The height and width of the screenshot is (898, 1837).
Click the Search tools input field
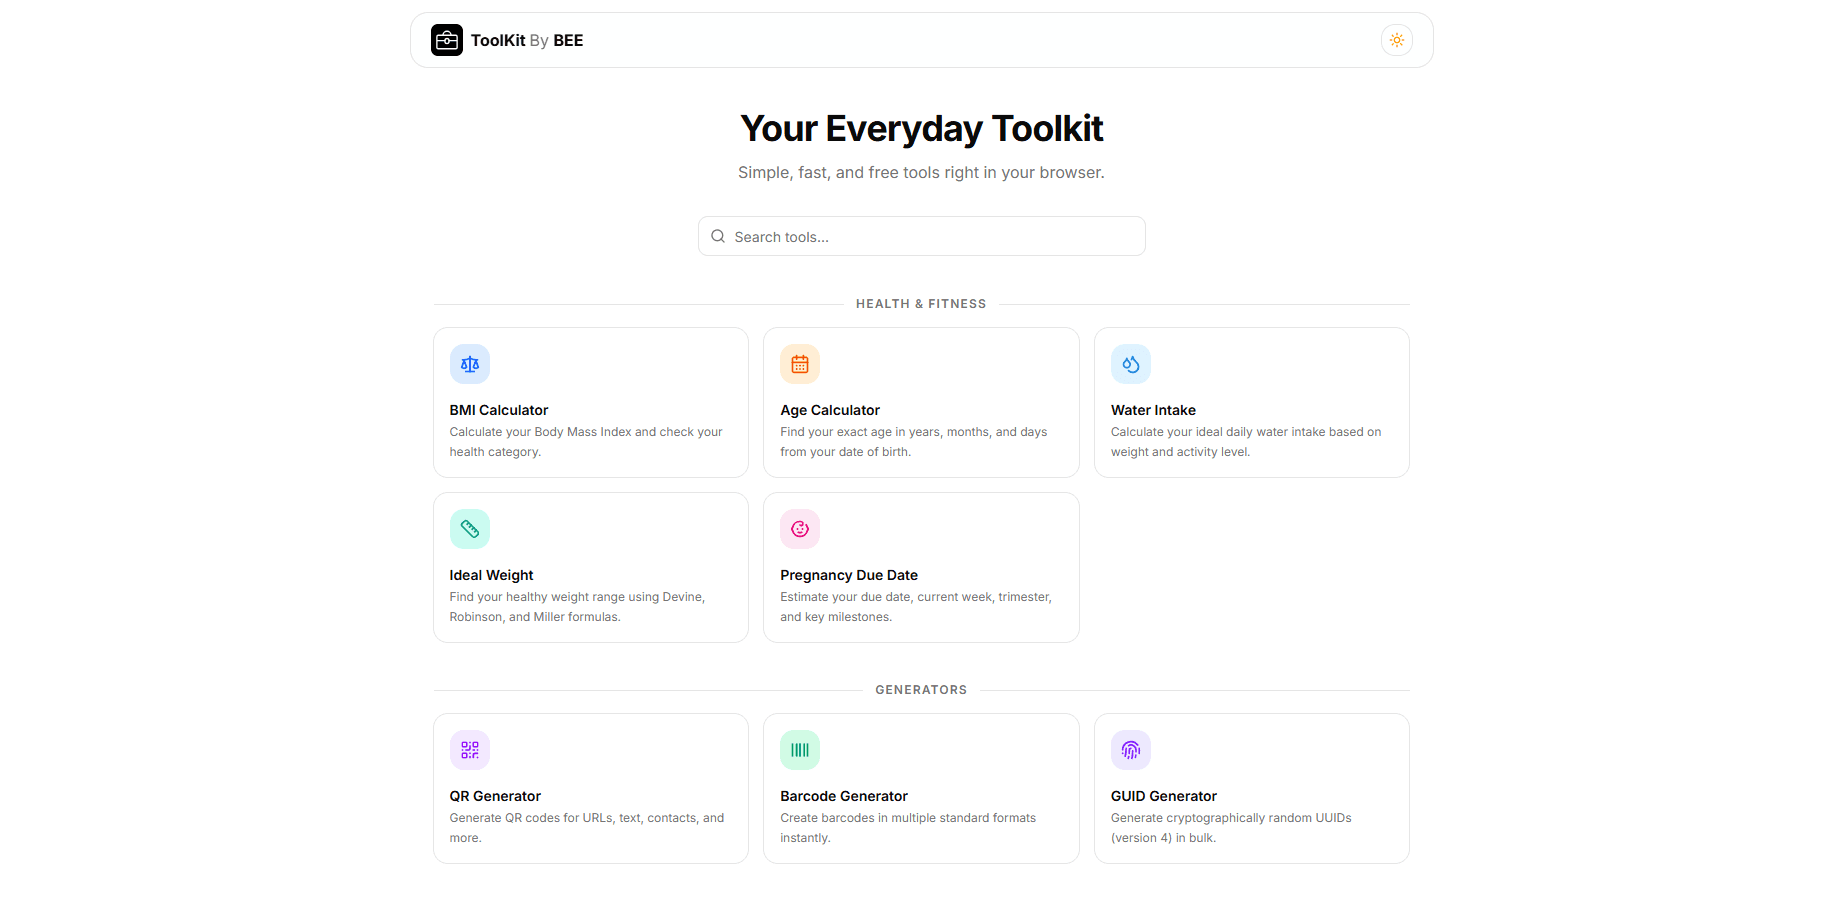point(922,236)
